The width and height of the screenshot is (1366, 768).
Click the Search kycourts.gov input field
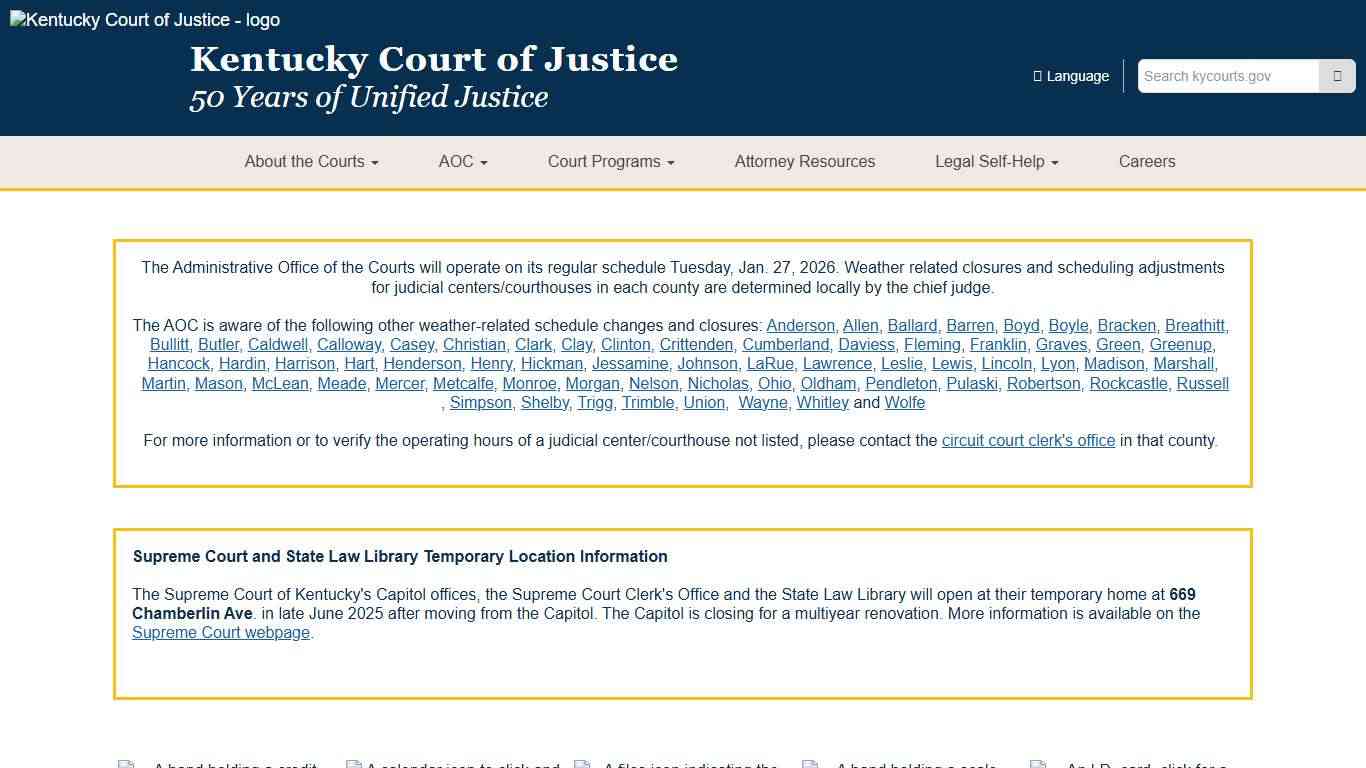click(1228, 75)
